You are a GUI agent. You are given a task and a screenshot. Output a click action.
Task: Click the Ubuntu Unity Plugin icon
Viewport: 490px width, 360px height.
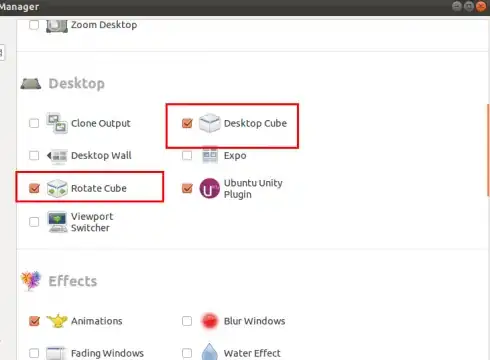click(x=209, y=188)
